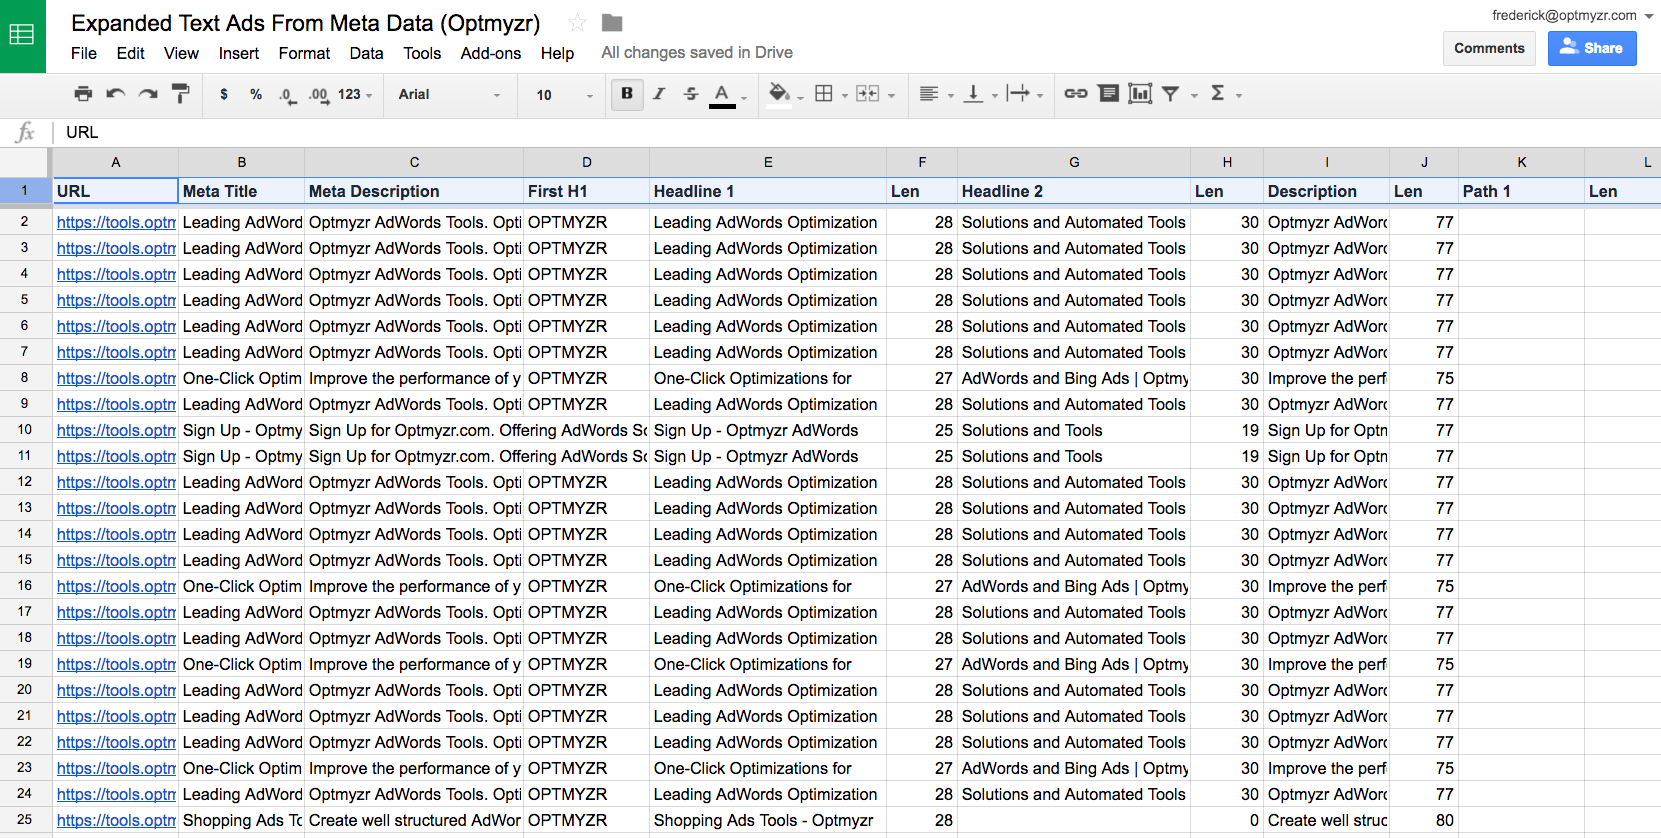The image size is (1661, 838).
Task: Open the View menu
Action: click(181, 53)
